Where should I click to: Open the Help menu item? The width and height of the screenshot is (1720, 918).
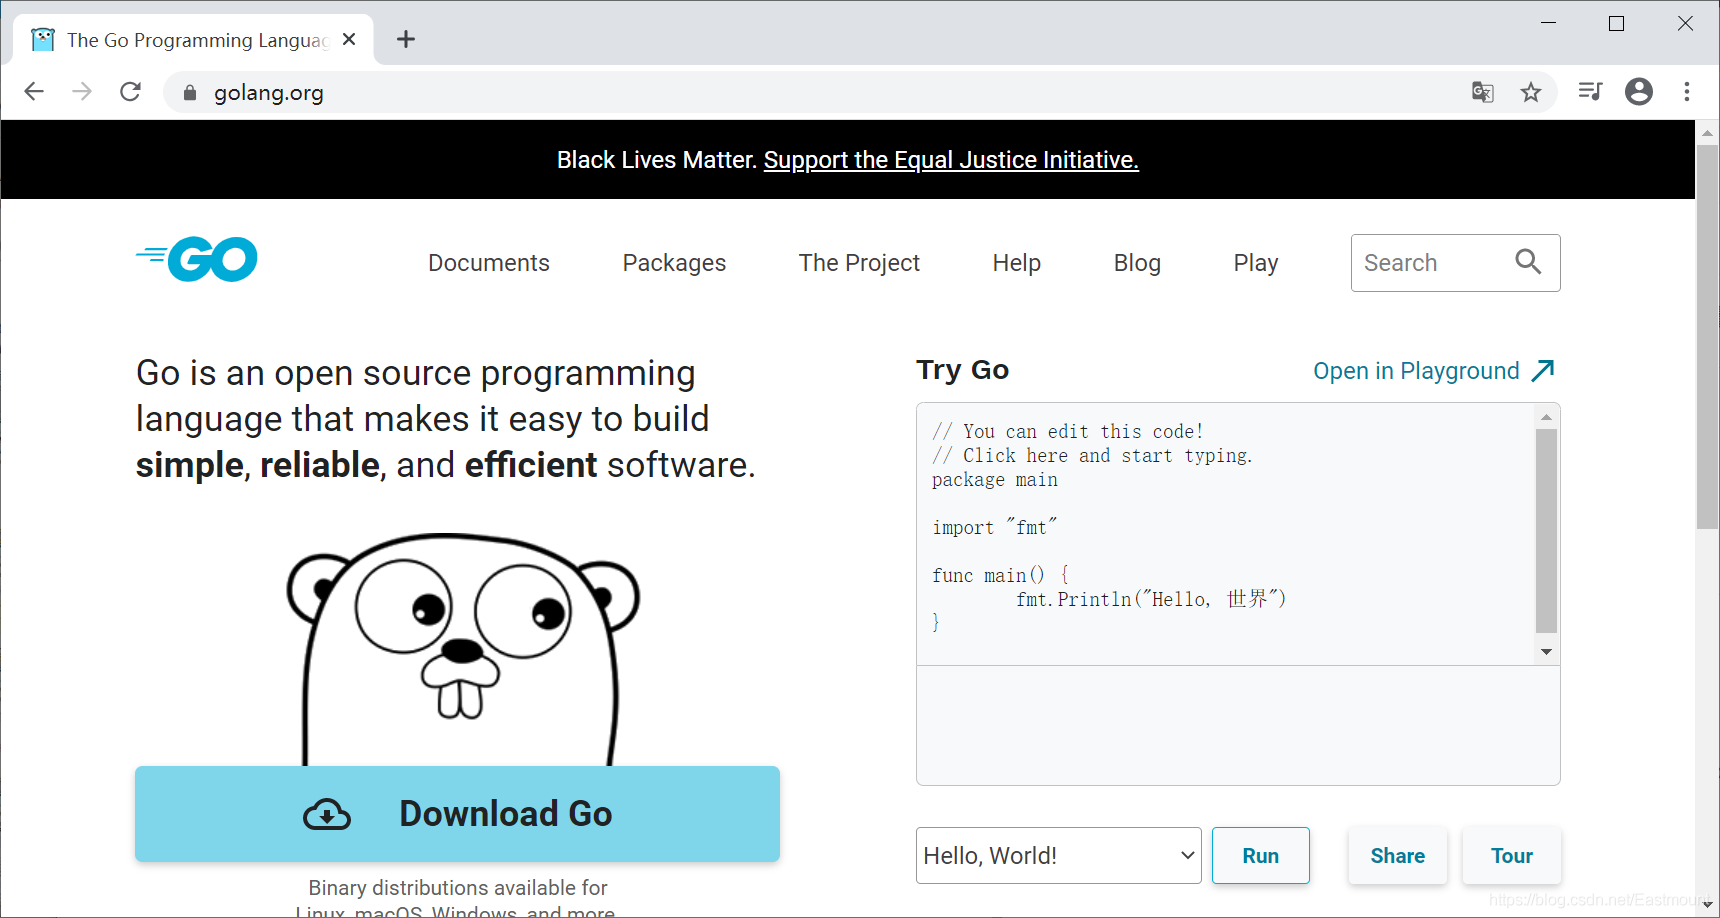click(1017, 263)
